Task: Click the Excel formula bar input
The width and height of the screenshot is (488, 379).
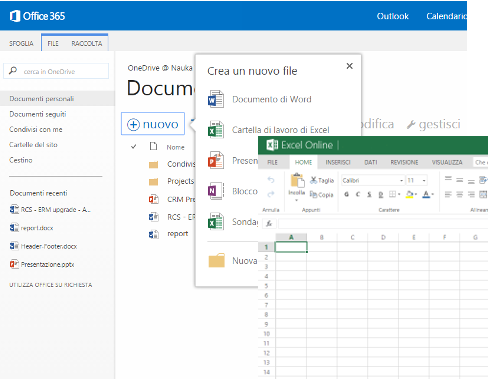Action: [x=383, y=223]
